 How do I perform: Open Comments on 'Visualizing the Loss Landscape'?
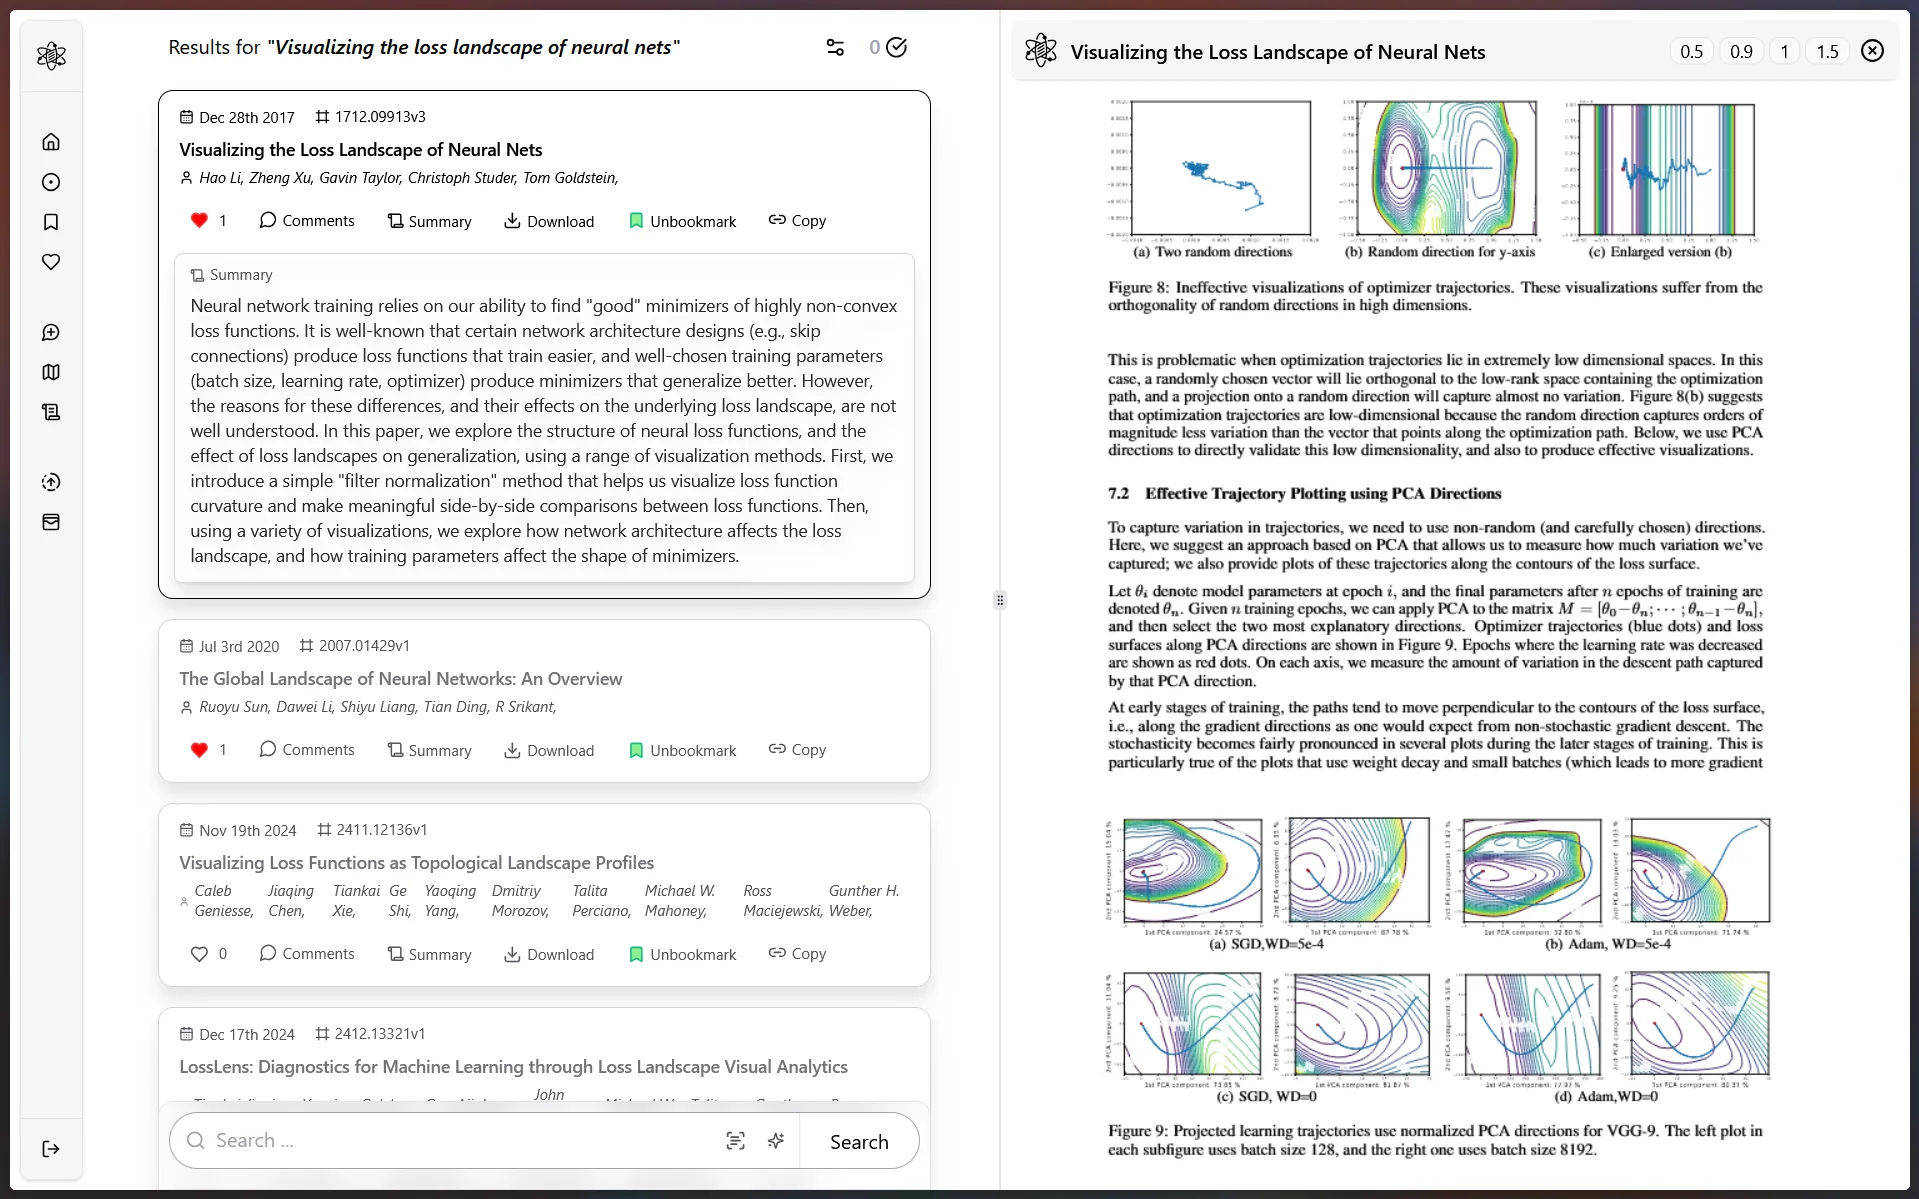pyautogui.click(x=306, y=220)
